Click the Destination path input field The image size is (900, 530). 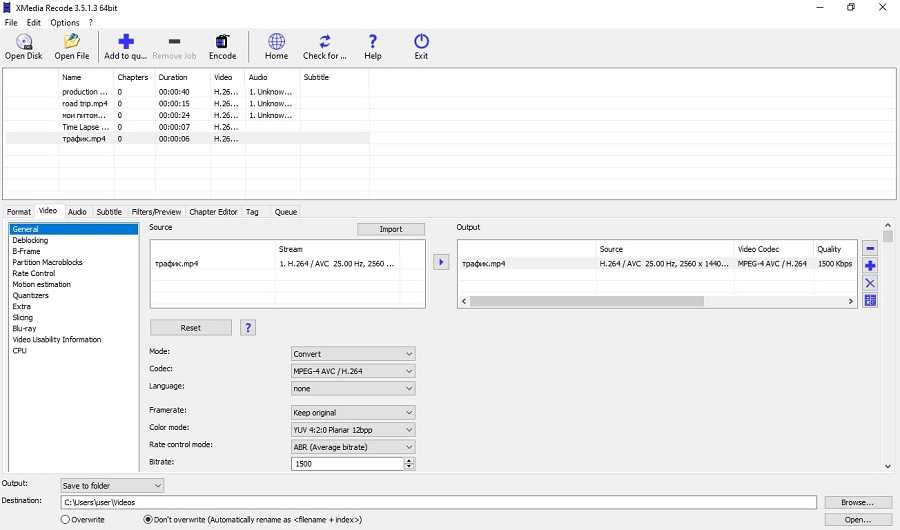[437, 503]
